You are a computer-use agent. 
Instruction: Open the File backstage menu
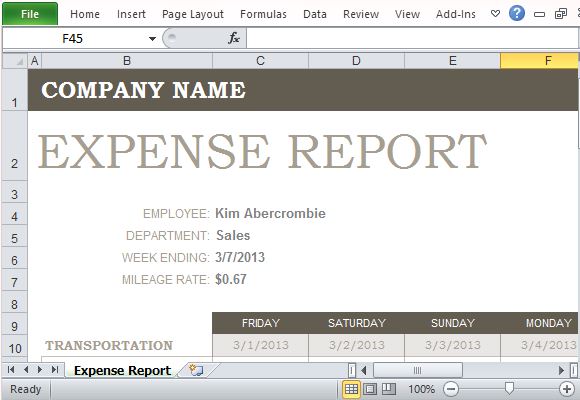click(x=30, y=14)
